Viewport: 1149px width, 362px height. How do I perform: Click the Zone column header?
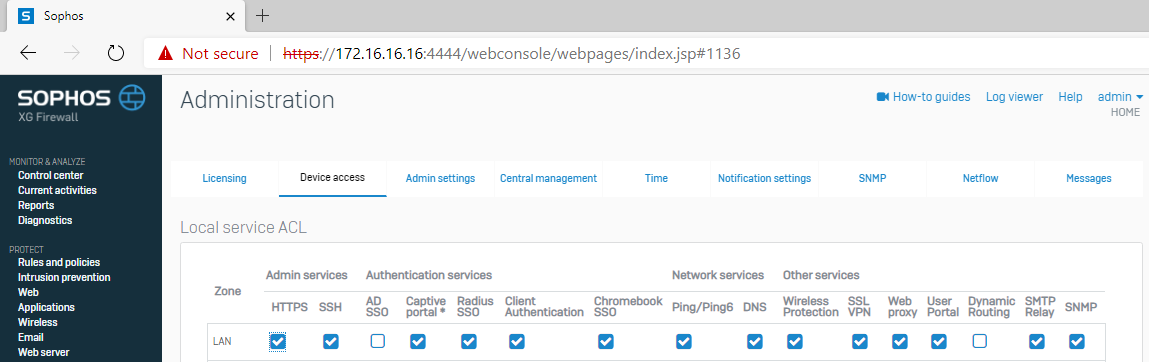point(227,291)
